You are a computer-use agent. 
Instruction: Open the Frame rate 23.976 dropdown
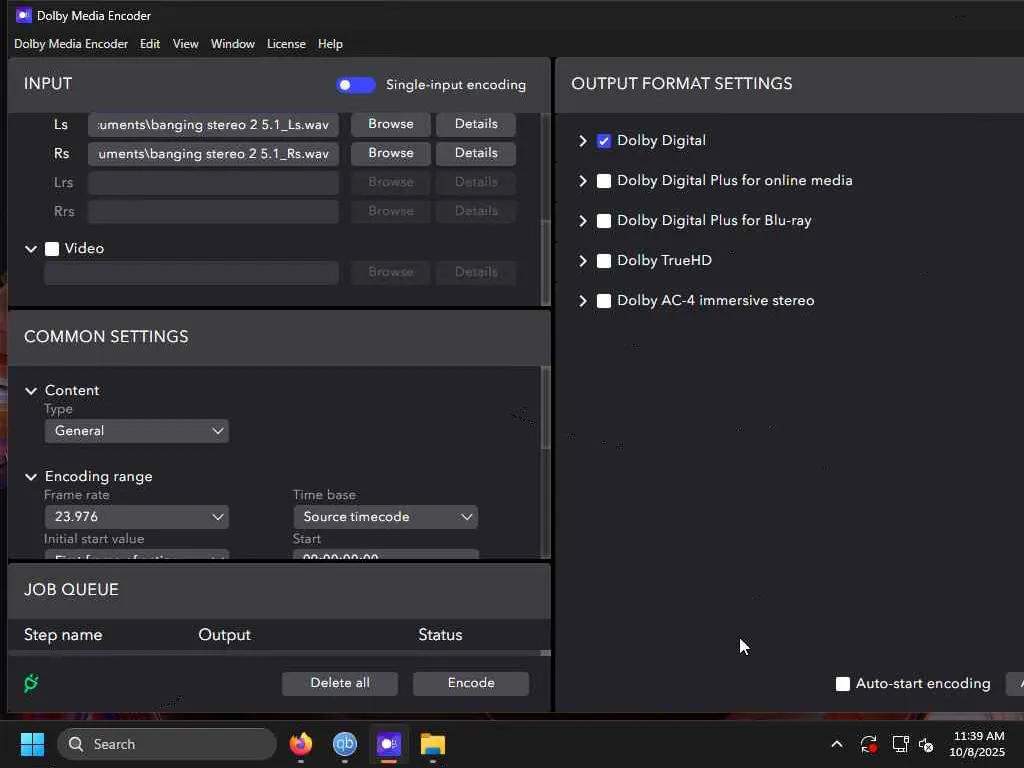(136, 517)
